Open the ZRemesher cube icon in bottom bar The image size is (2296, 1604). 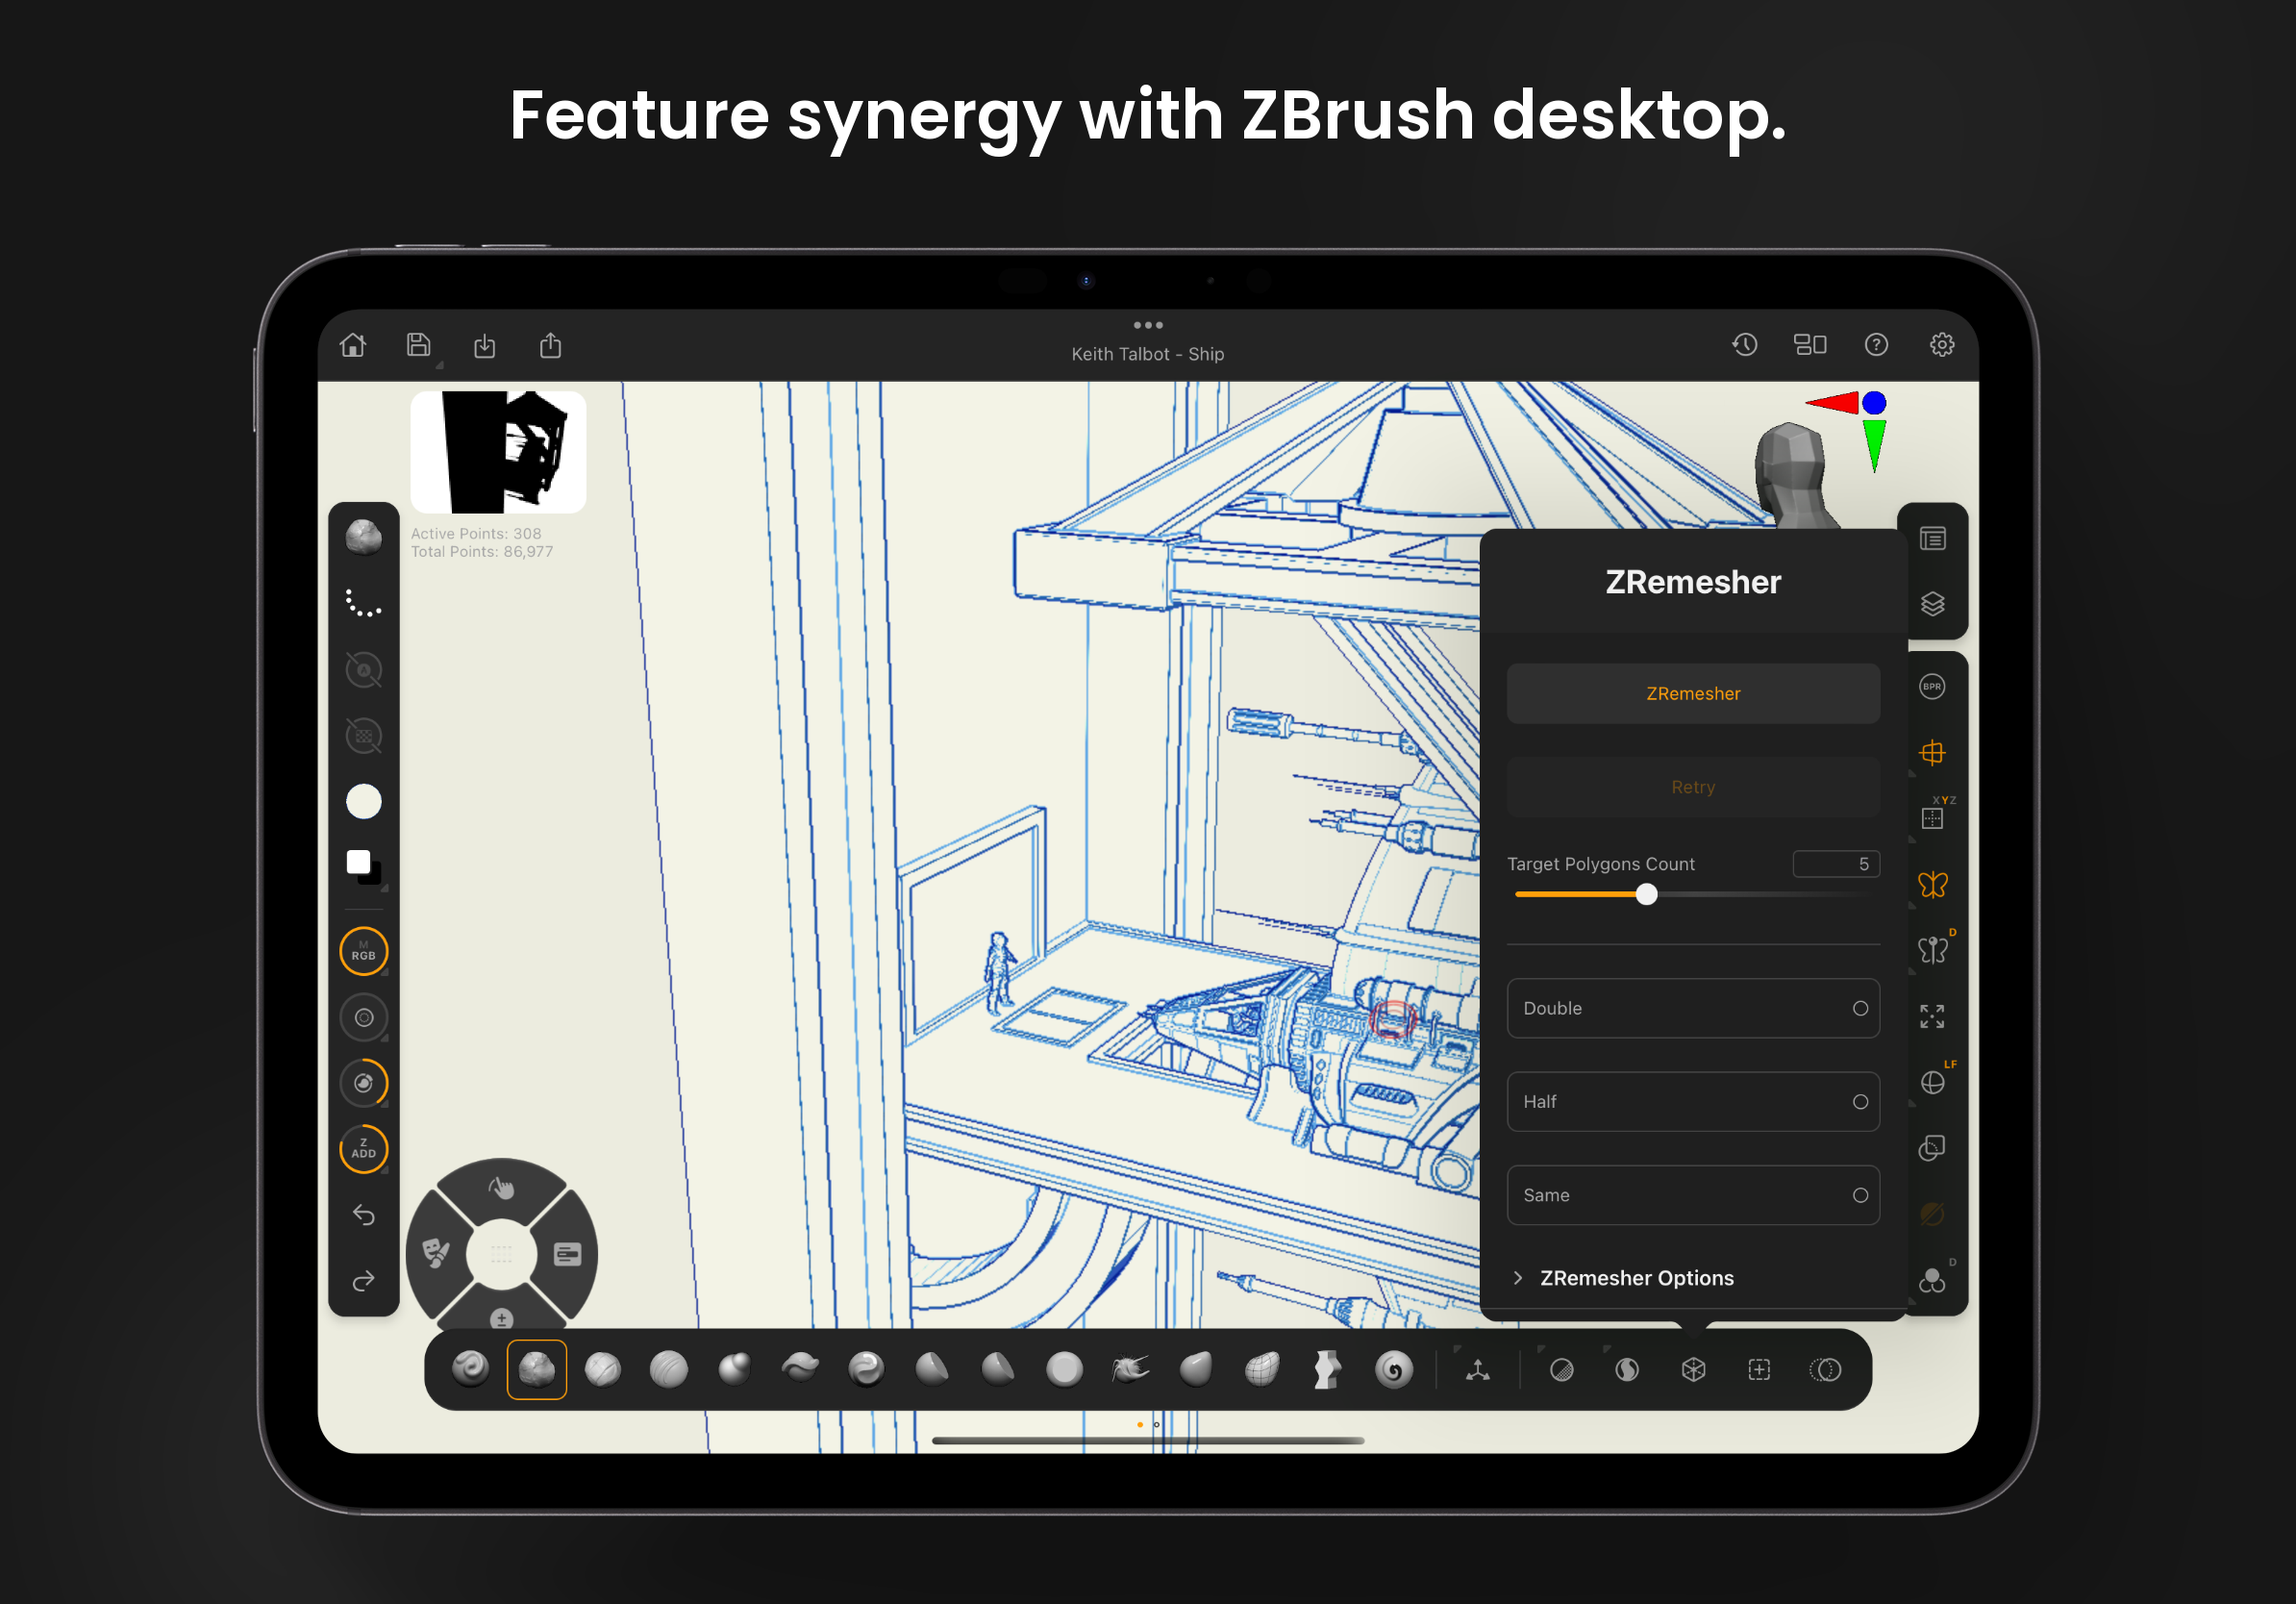pos(1694,1370)
